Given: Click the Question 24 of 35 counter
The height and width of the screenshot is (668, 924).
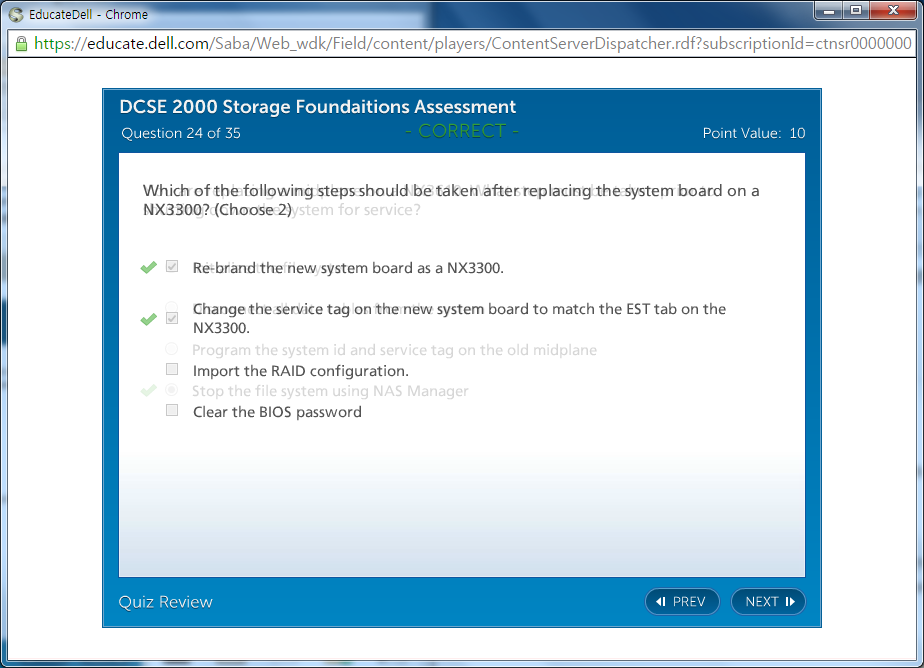Looking at the screenshot, I should [x=181, y=133].
